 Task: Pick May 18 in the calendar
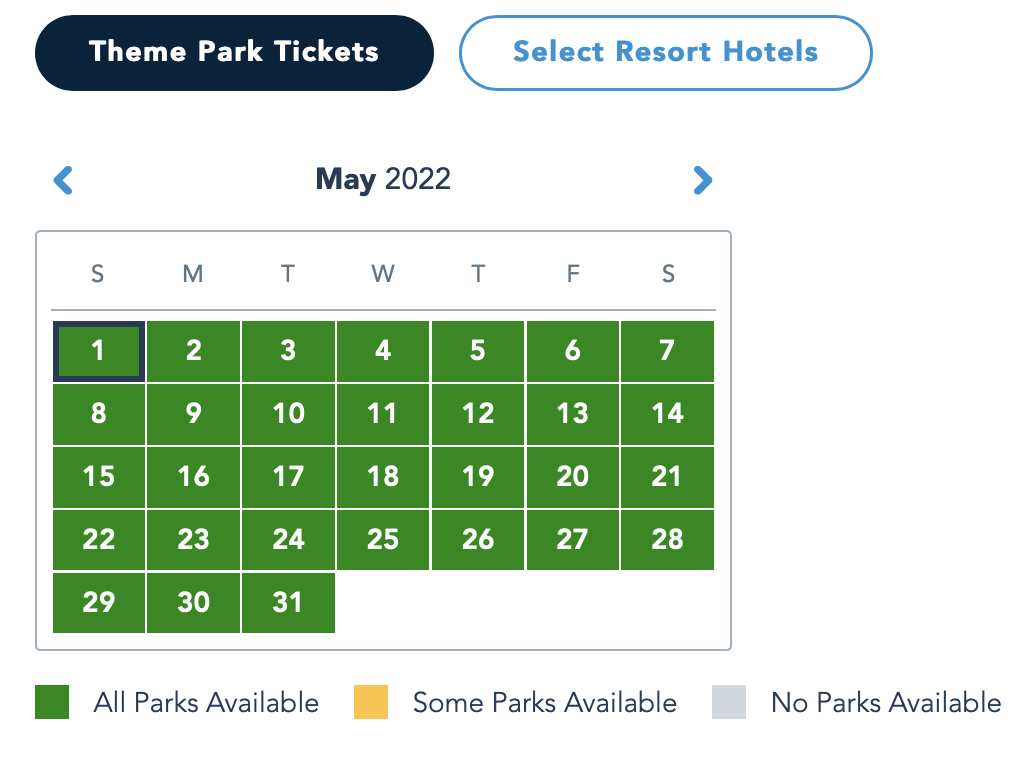tap(383, 477)
